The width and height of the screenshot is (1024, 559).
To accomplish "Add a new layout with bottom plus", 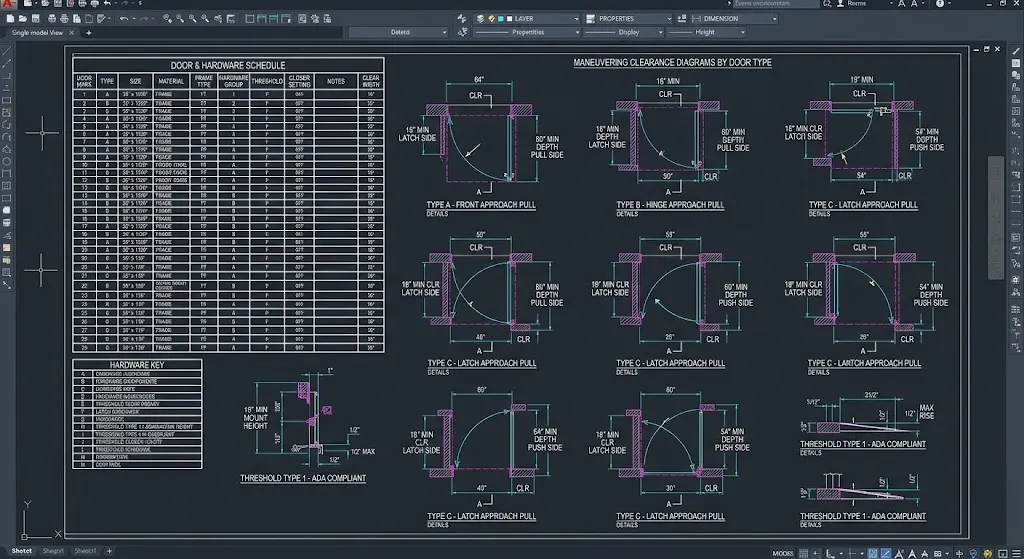I will coord(109,551).
